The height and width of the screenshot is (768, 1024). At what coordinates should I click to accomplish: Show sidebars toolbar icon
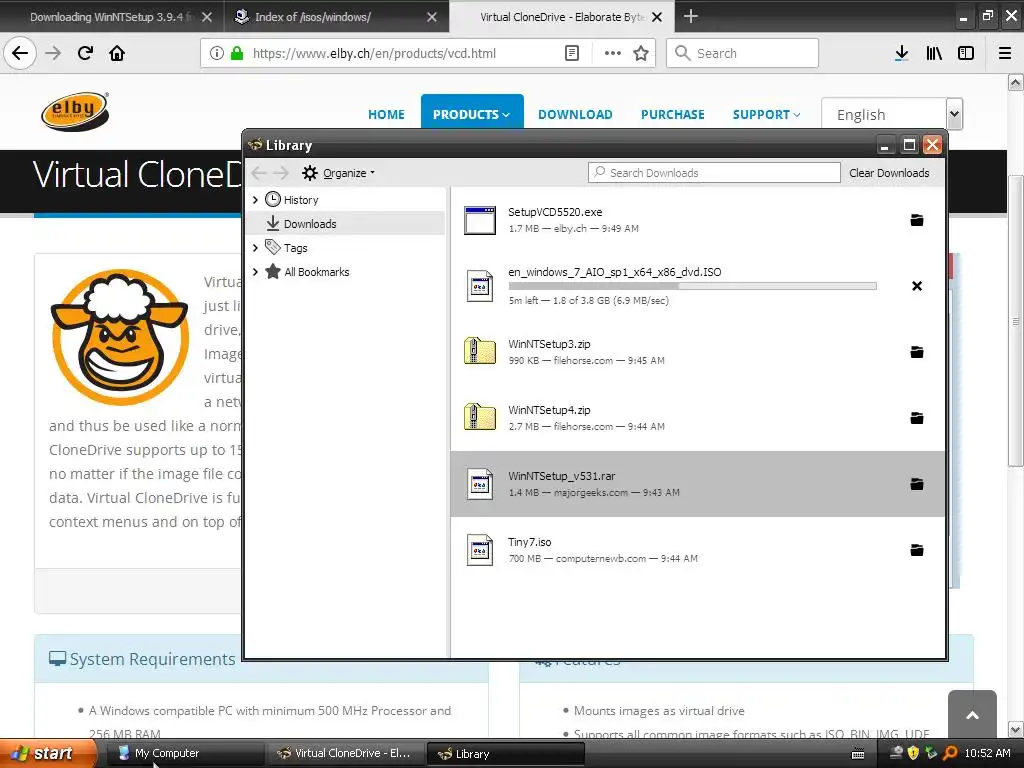click(x=966, y=53)
